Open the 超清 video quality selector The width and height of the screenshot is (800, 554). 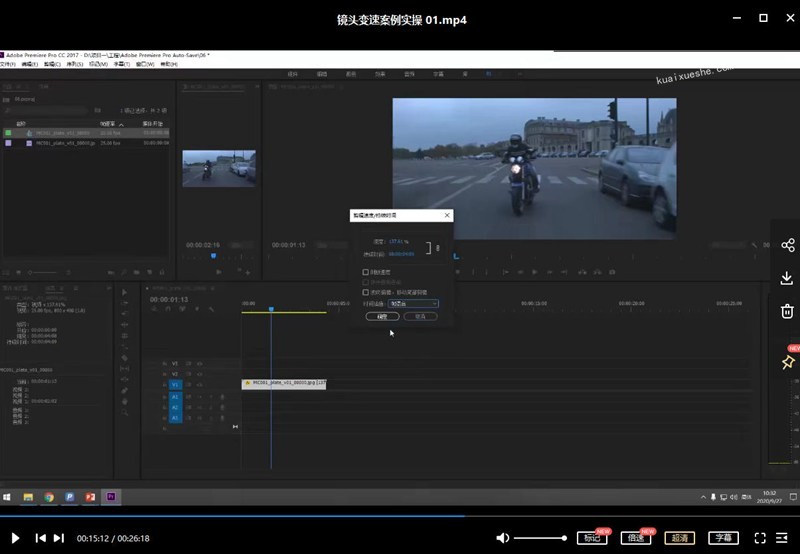[680, 538]
